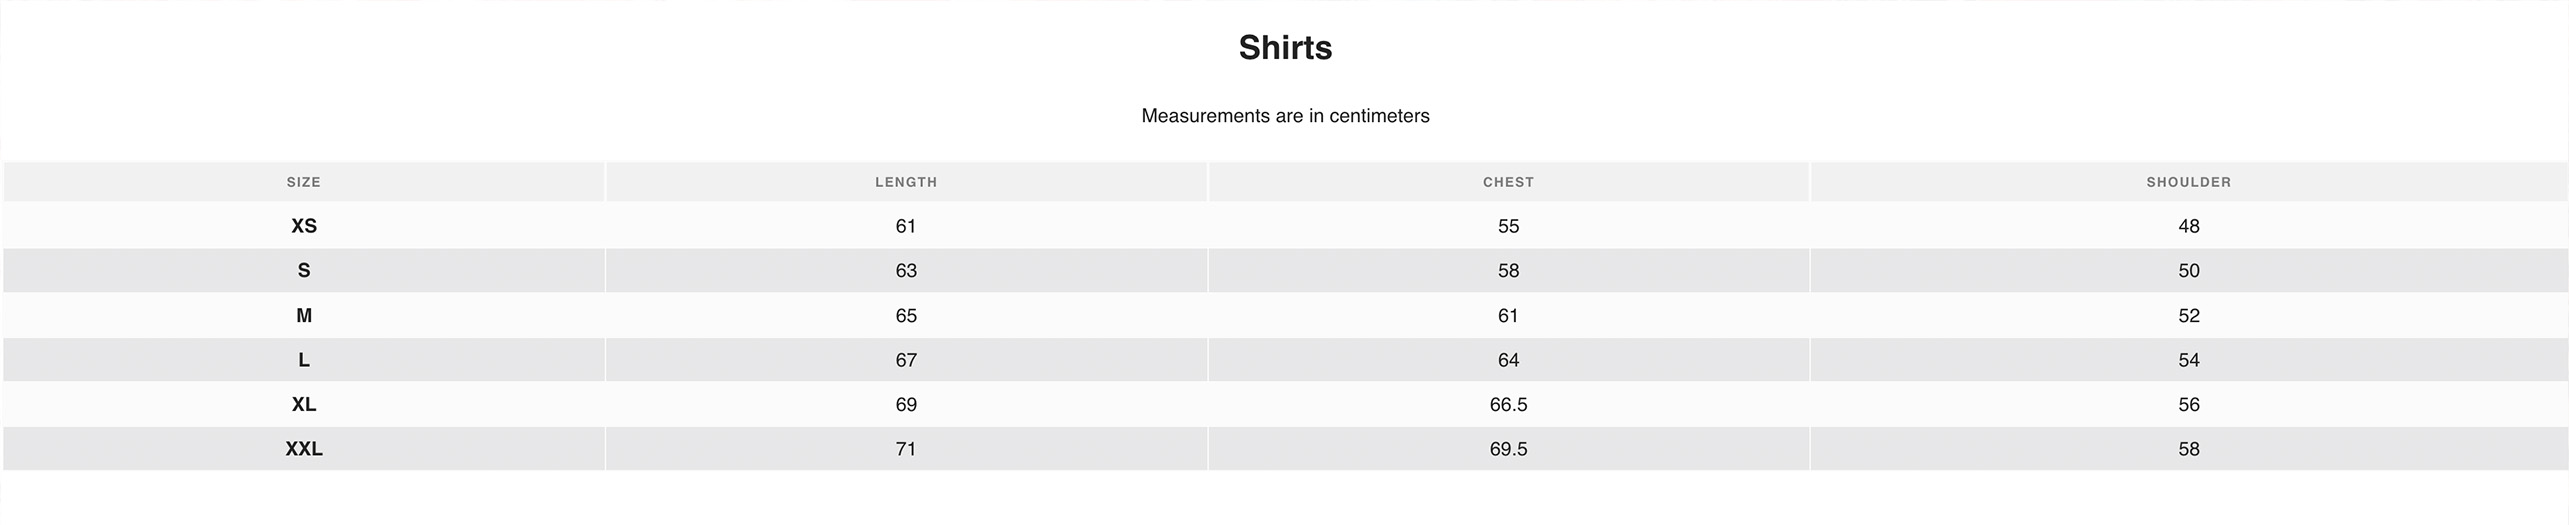The width and height of the screenshot is (2569, 525).
Task: Click the L size row label
Action: (304, 360)
